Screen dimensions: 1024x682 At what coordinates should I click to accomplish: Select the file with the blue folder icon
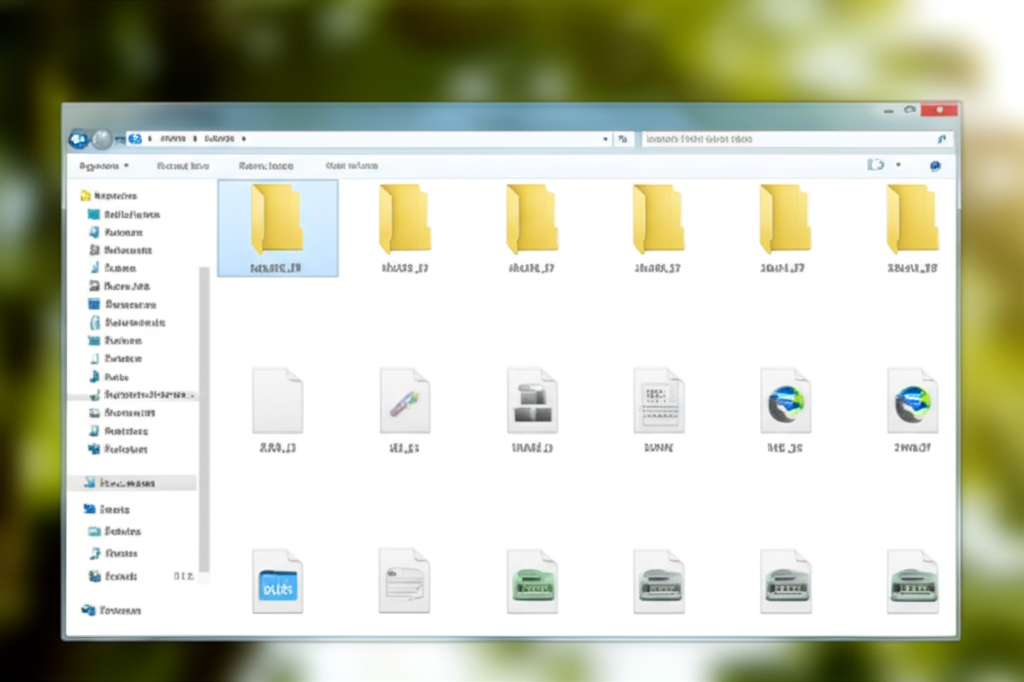pos(277,582)
